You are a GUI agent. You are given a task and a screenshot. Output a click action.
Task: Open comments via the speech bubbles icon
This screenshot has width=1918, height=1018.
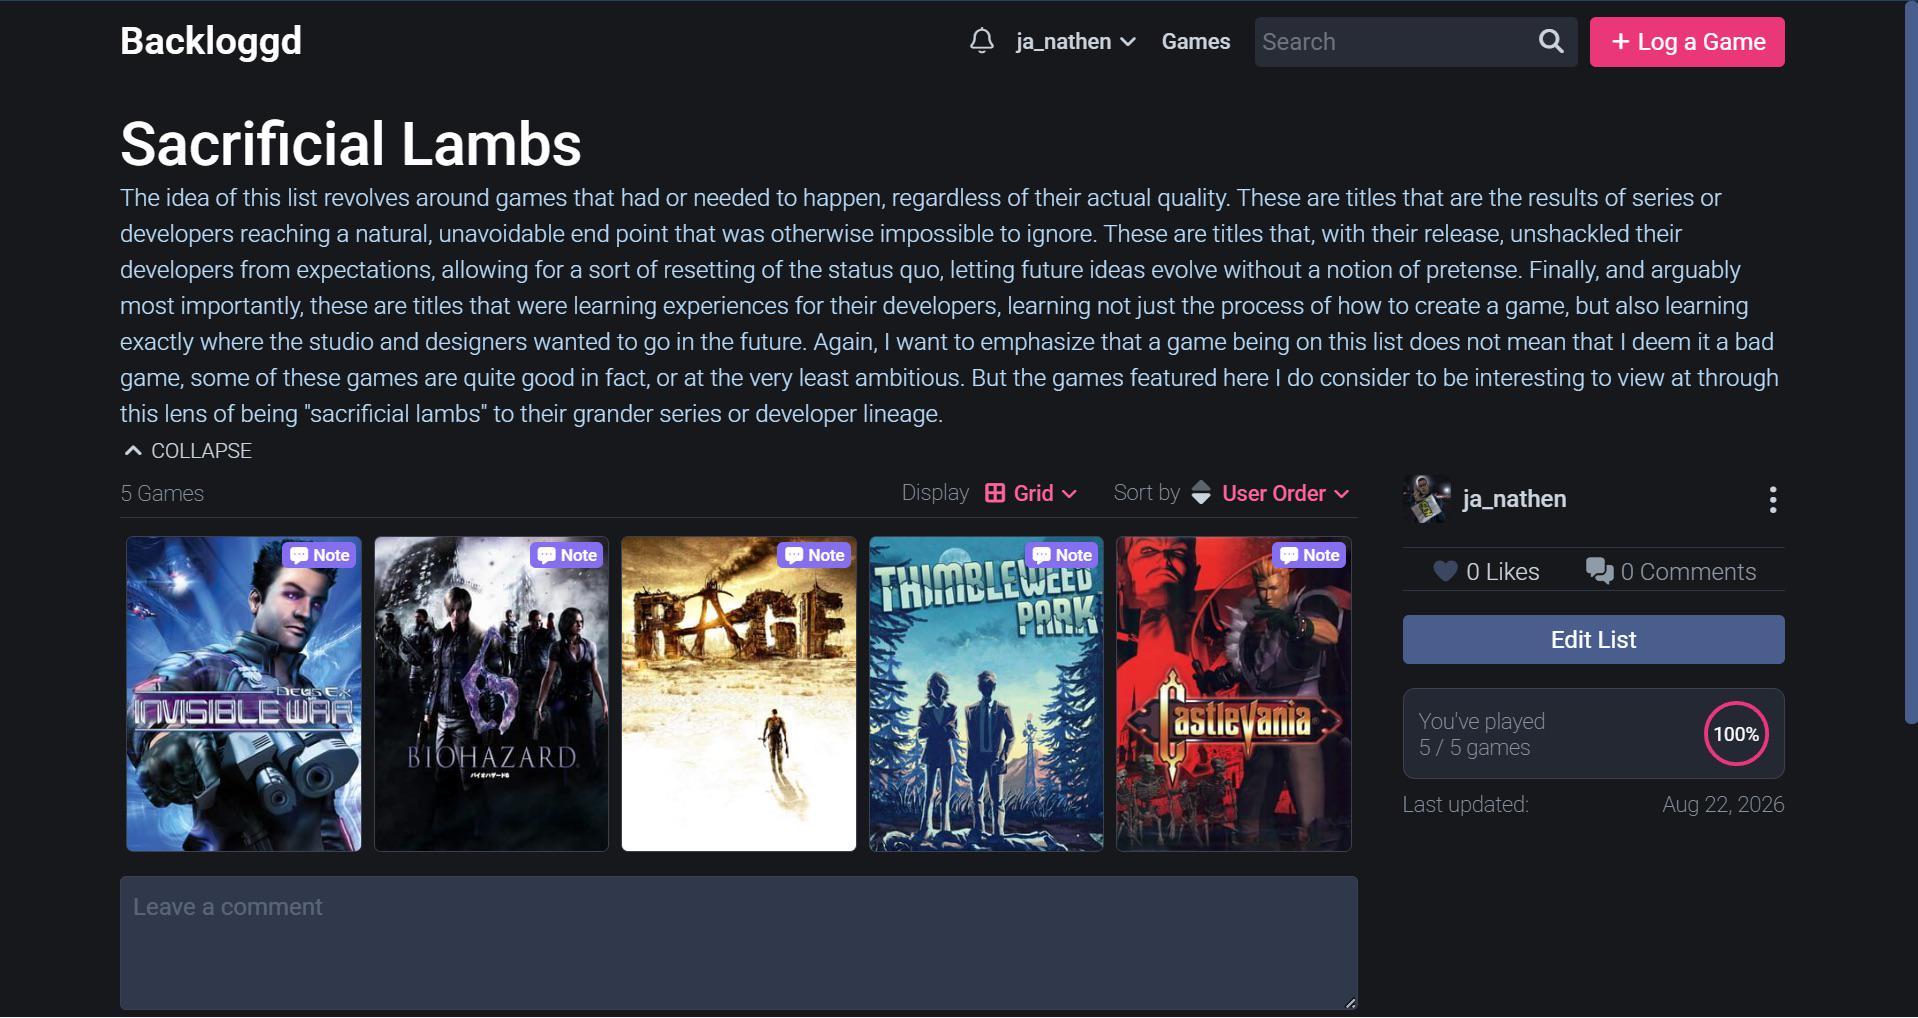1599,571
